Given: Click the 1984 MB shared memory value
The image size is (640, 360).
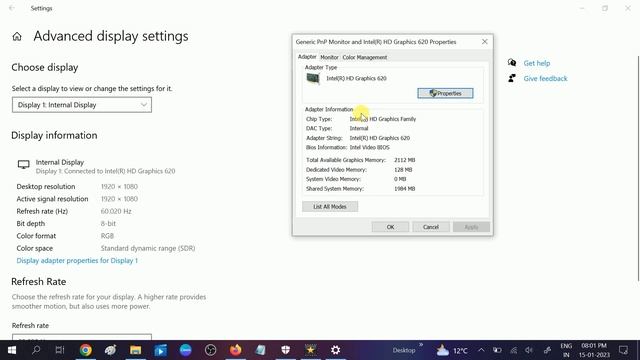Looking at the screenshot, I should point(404,189).
